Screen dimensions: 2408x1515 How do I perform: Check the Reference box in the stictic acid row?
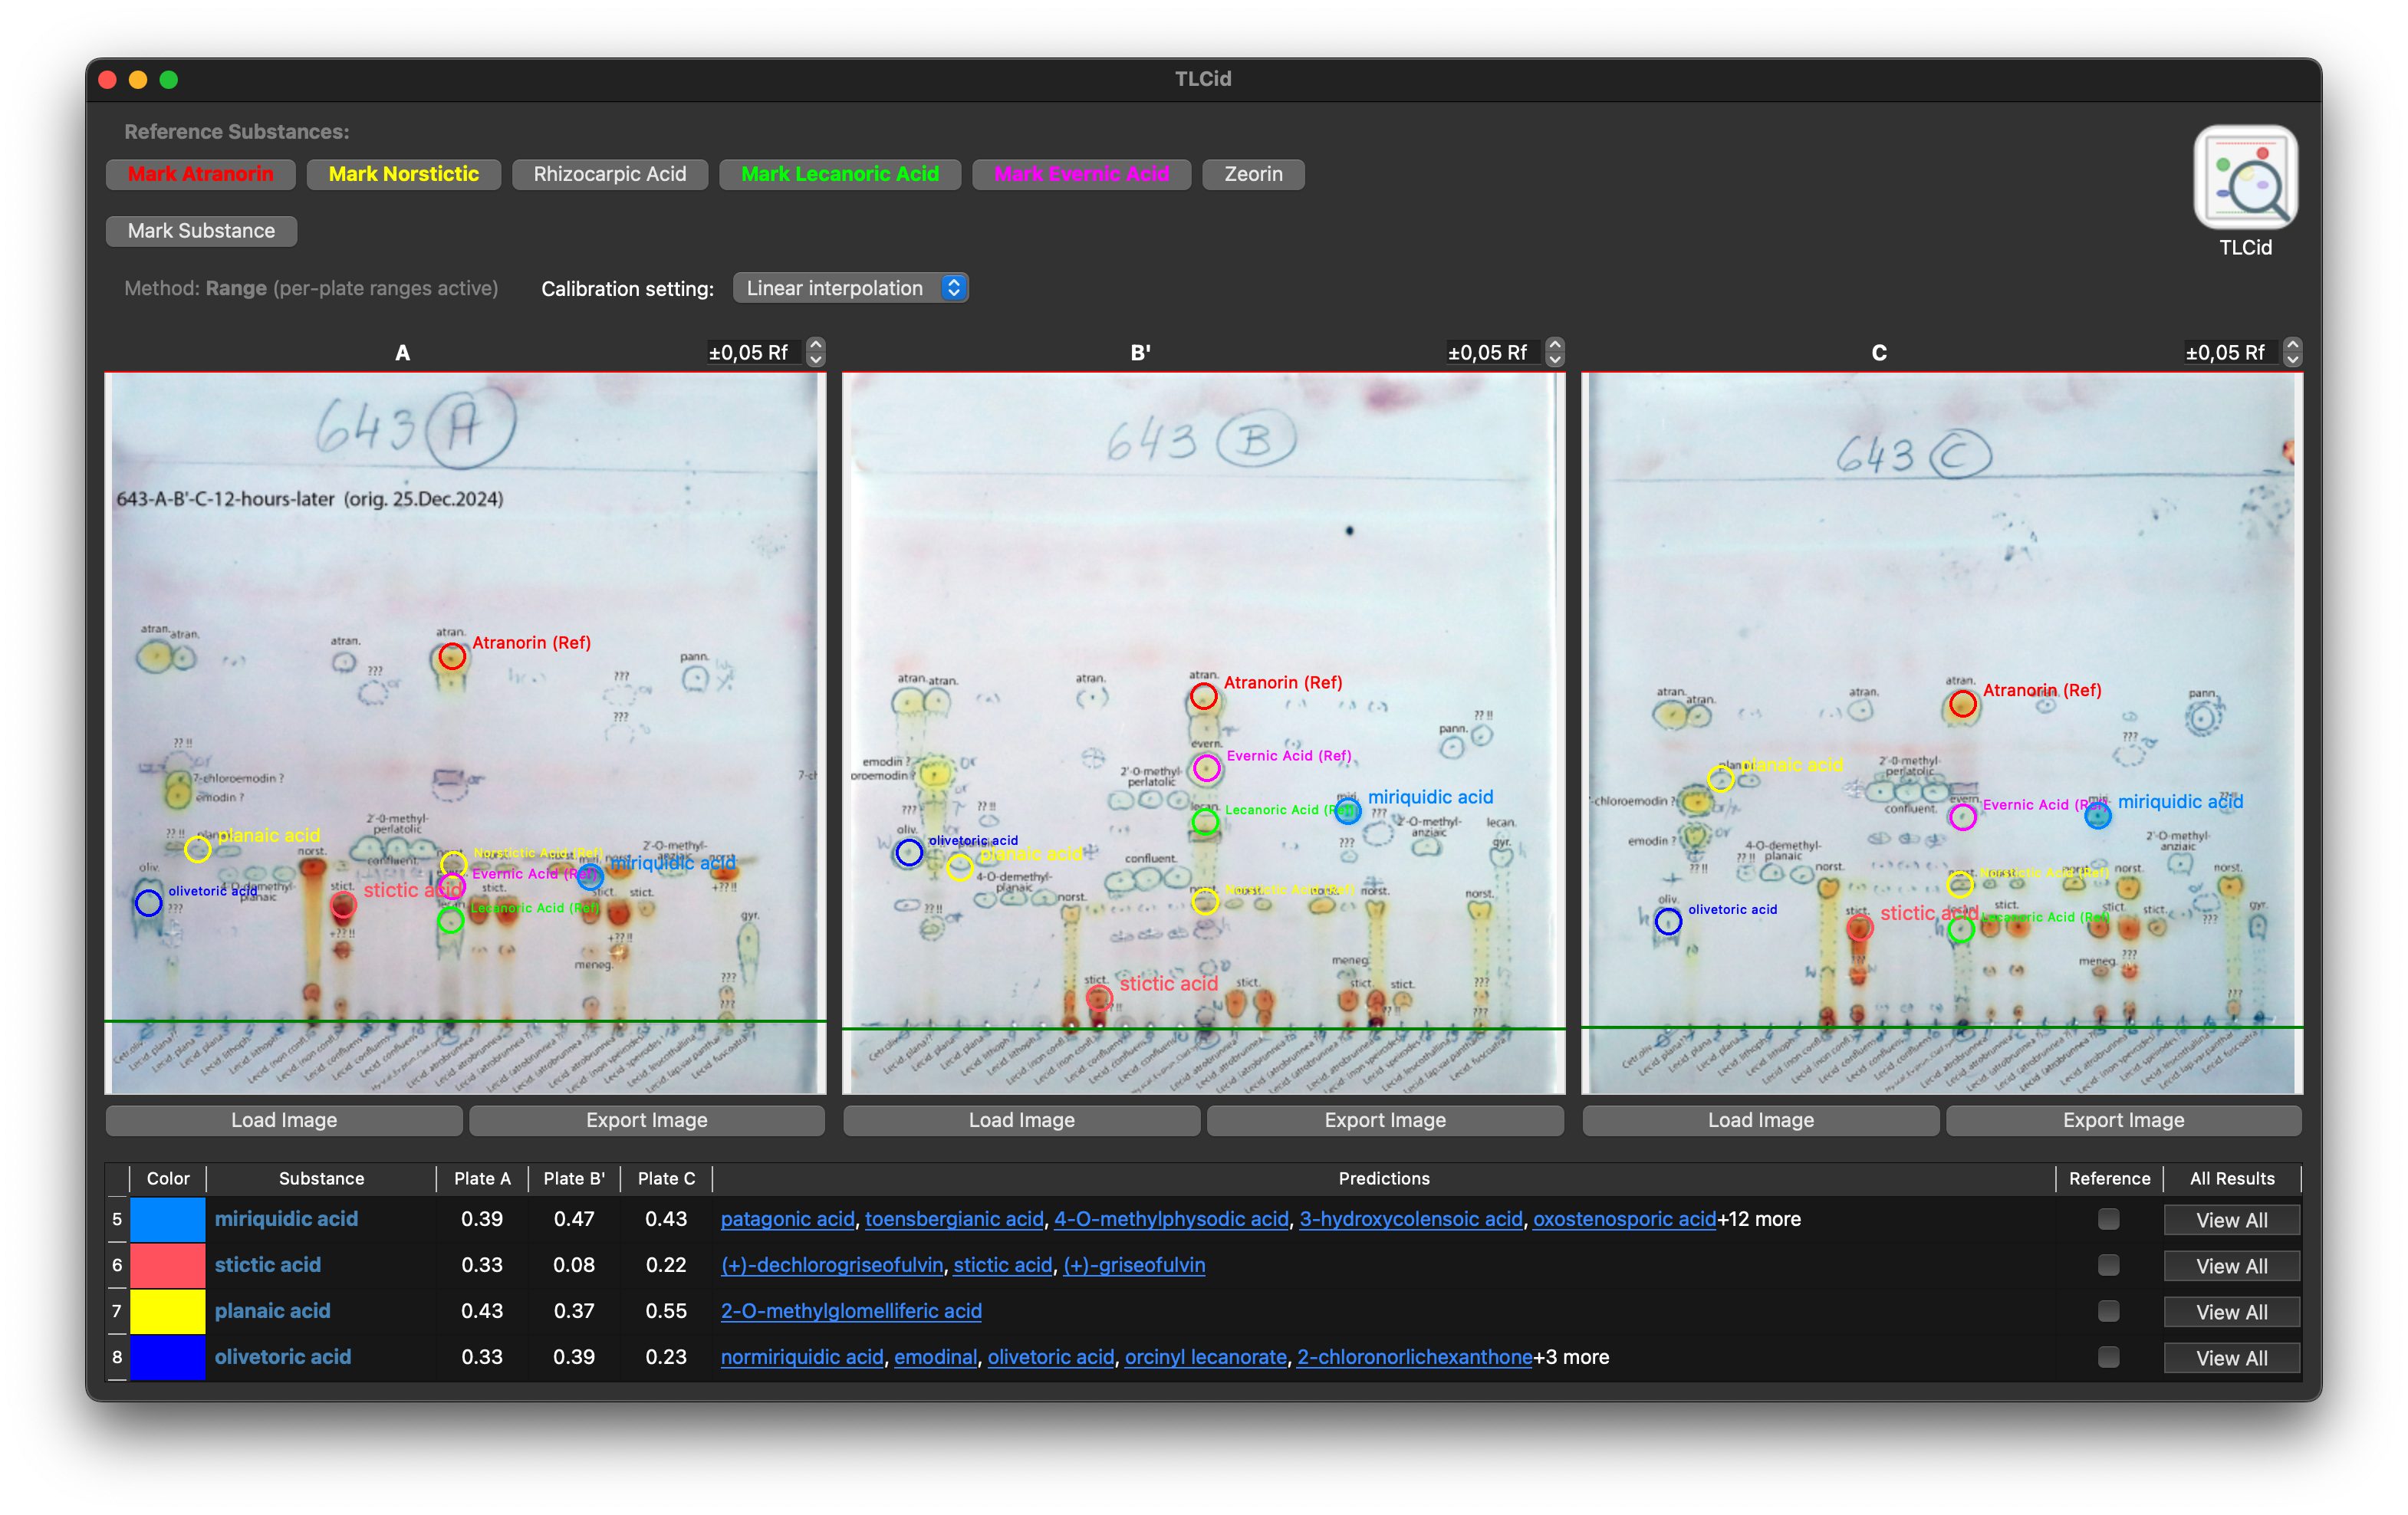2109,1265
